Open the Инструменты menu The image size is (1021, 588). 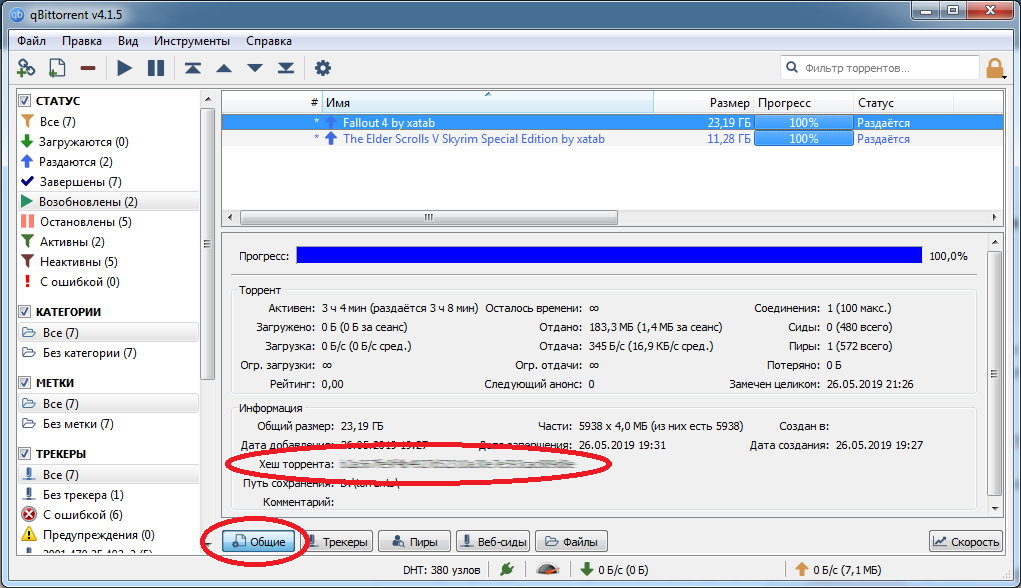pos(192,41)
